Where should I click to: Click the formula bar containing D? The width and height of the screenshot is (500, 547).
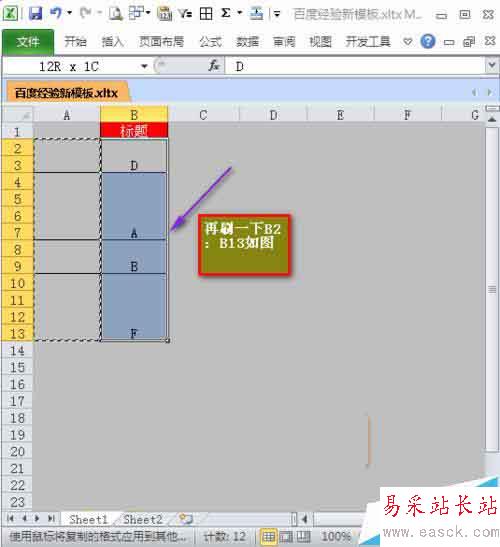click(x=356, y=66)
